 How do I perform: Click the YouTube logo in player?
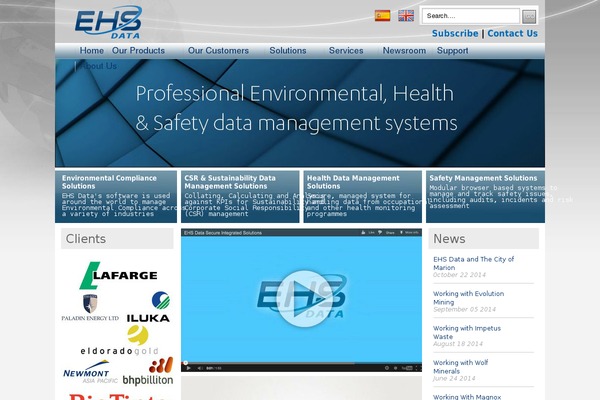407,368
